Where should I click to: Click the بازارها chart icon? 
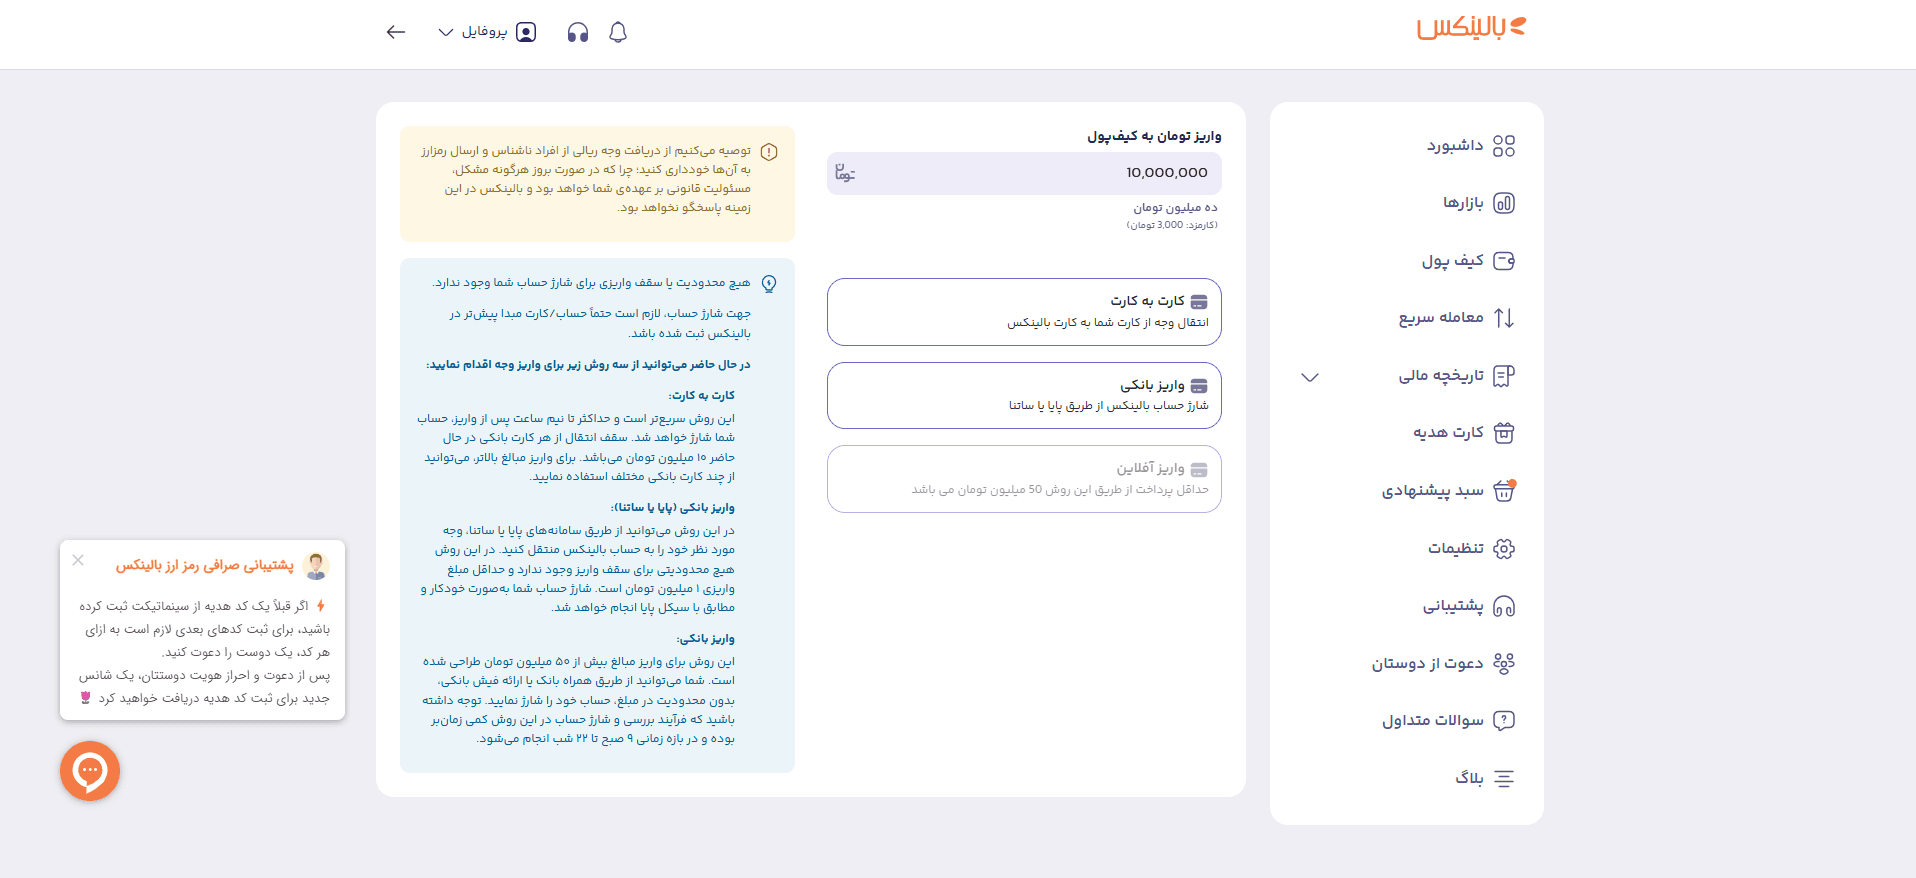(1504, 203)
